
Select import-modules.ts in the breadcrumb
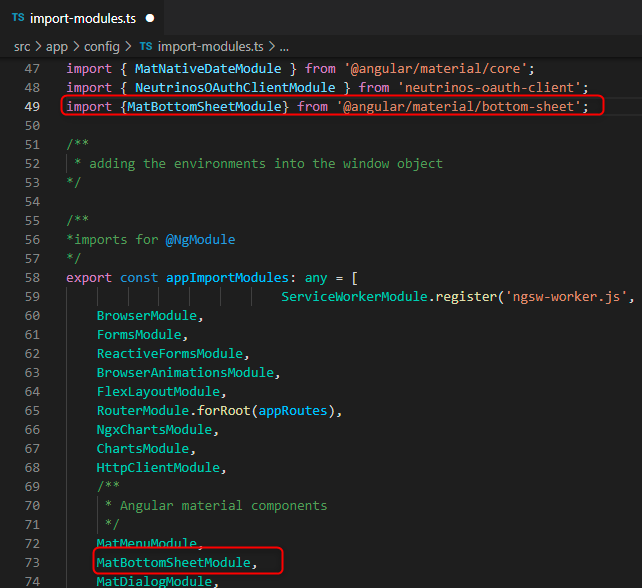[x=210, y=47]
